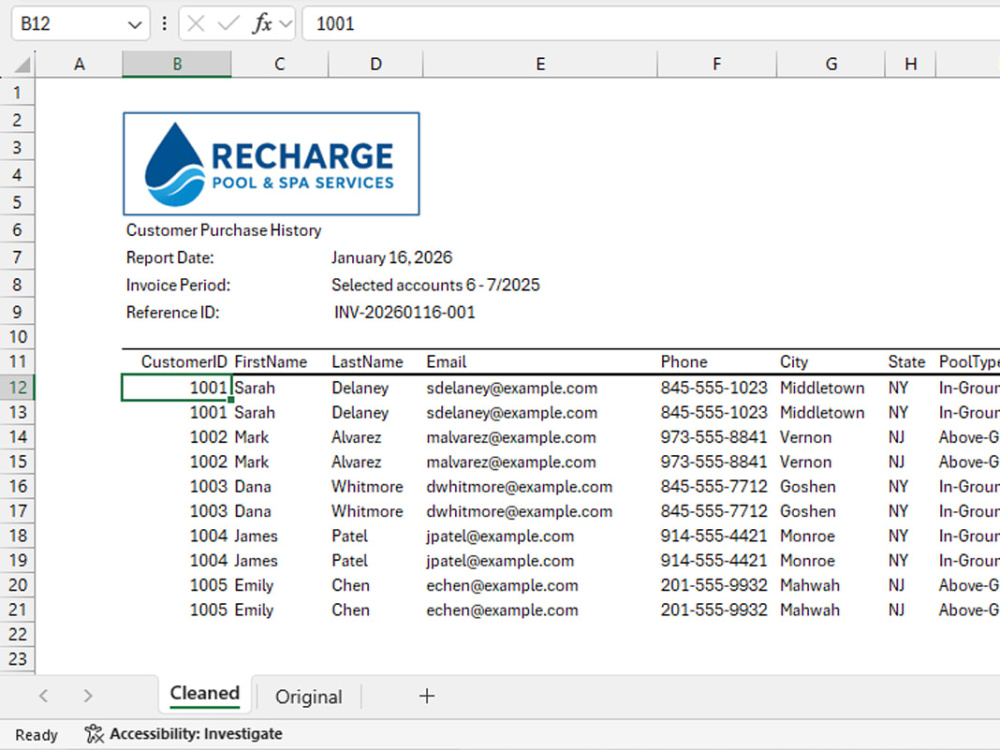Select 'Selected accounts 6 - 7/2025' cell

[436, 285]
